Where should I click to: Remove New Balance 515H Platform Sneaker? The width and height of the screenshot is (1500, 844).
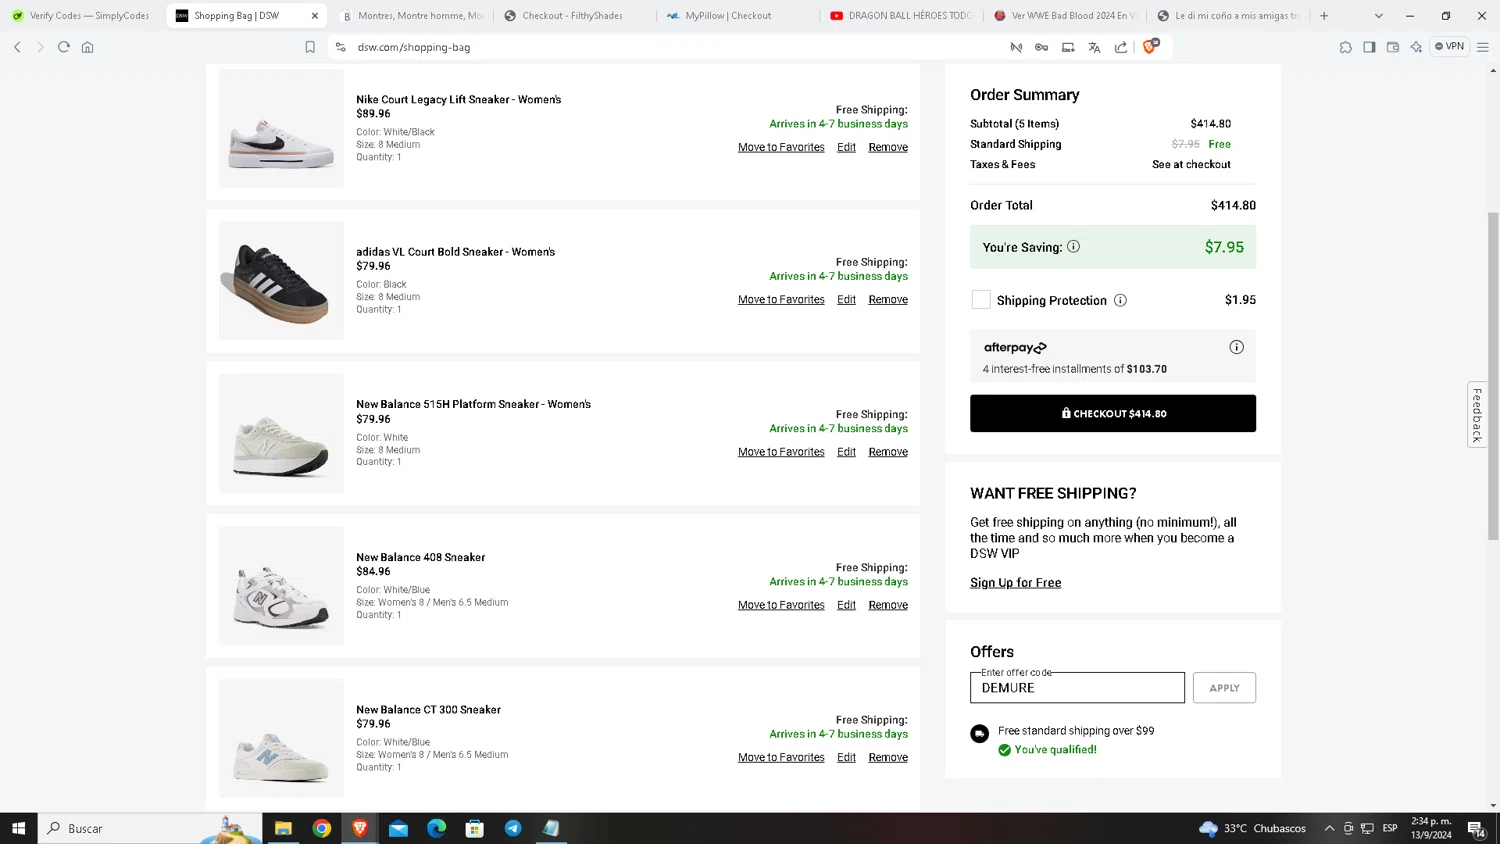(888, 452)
